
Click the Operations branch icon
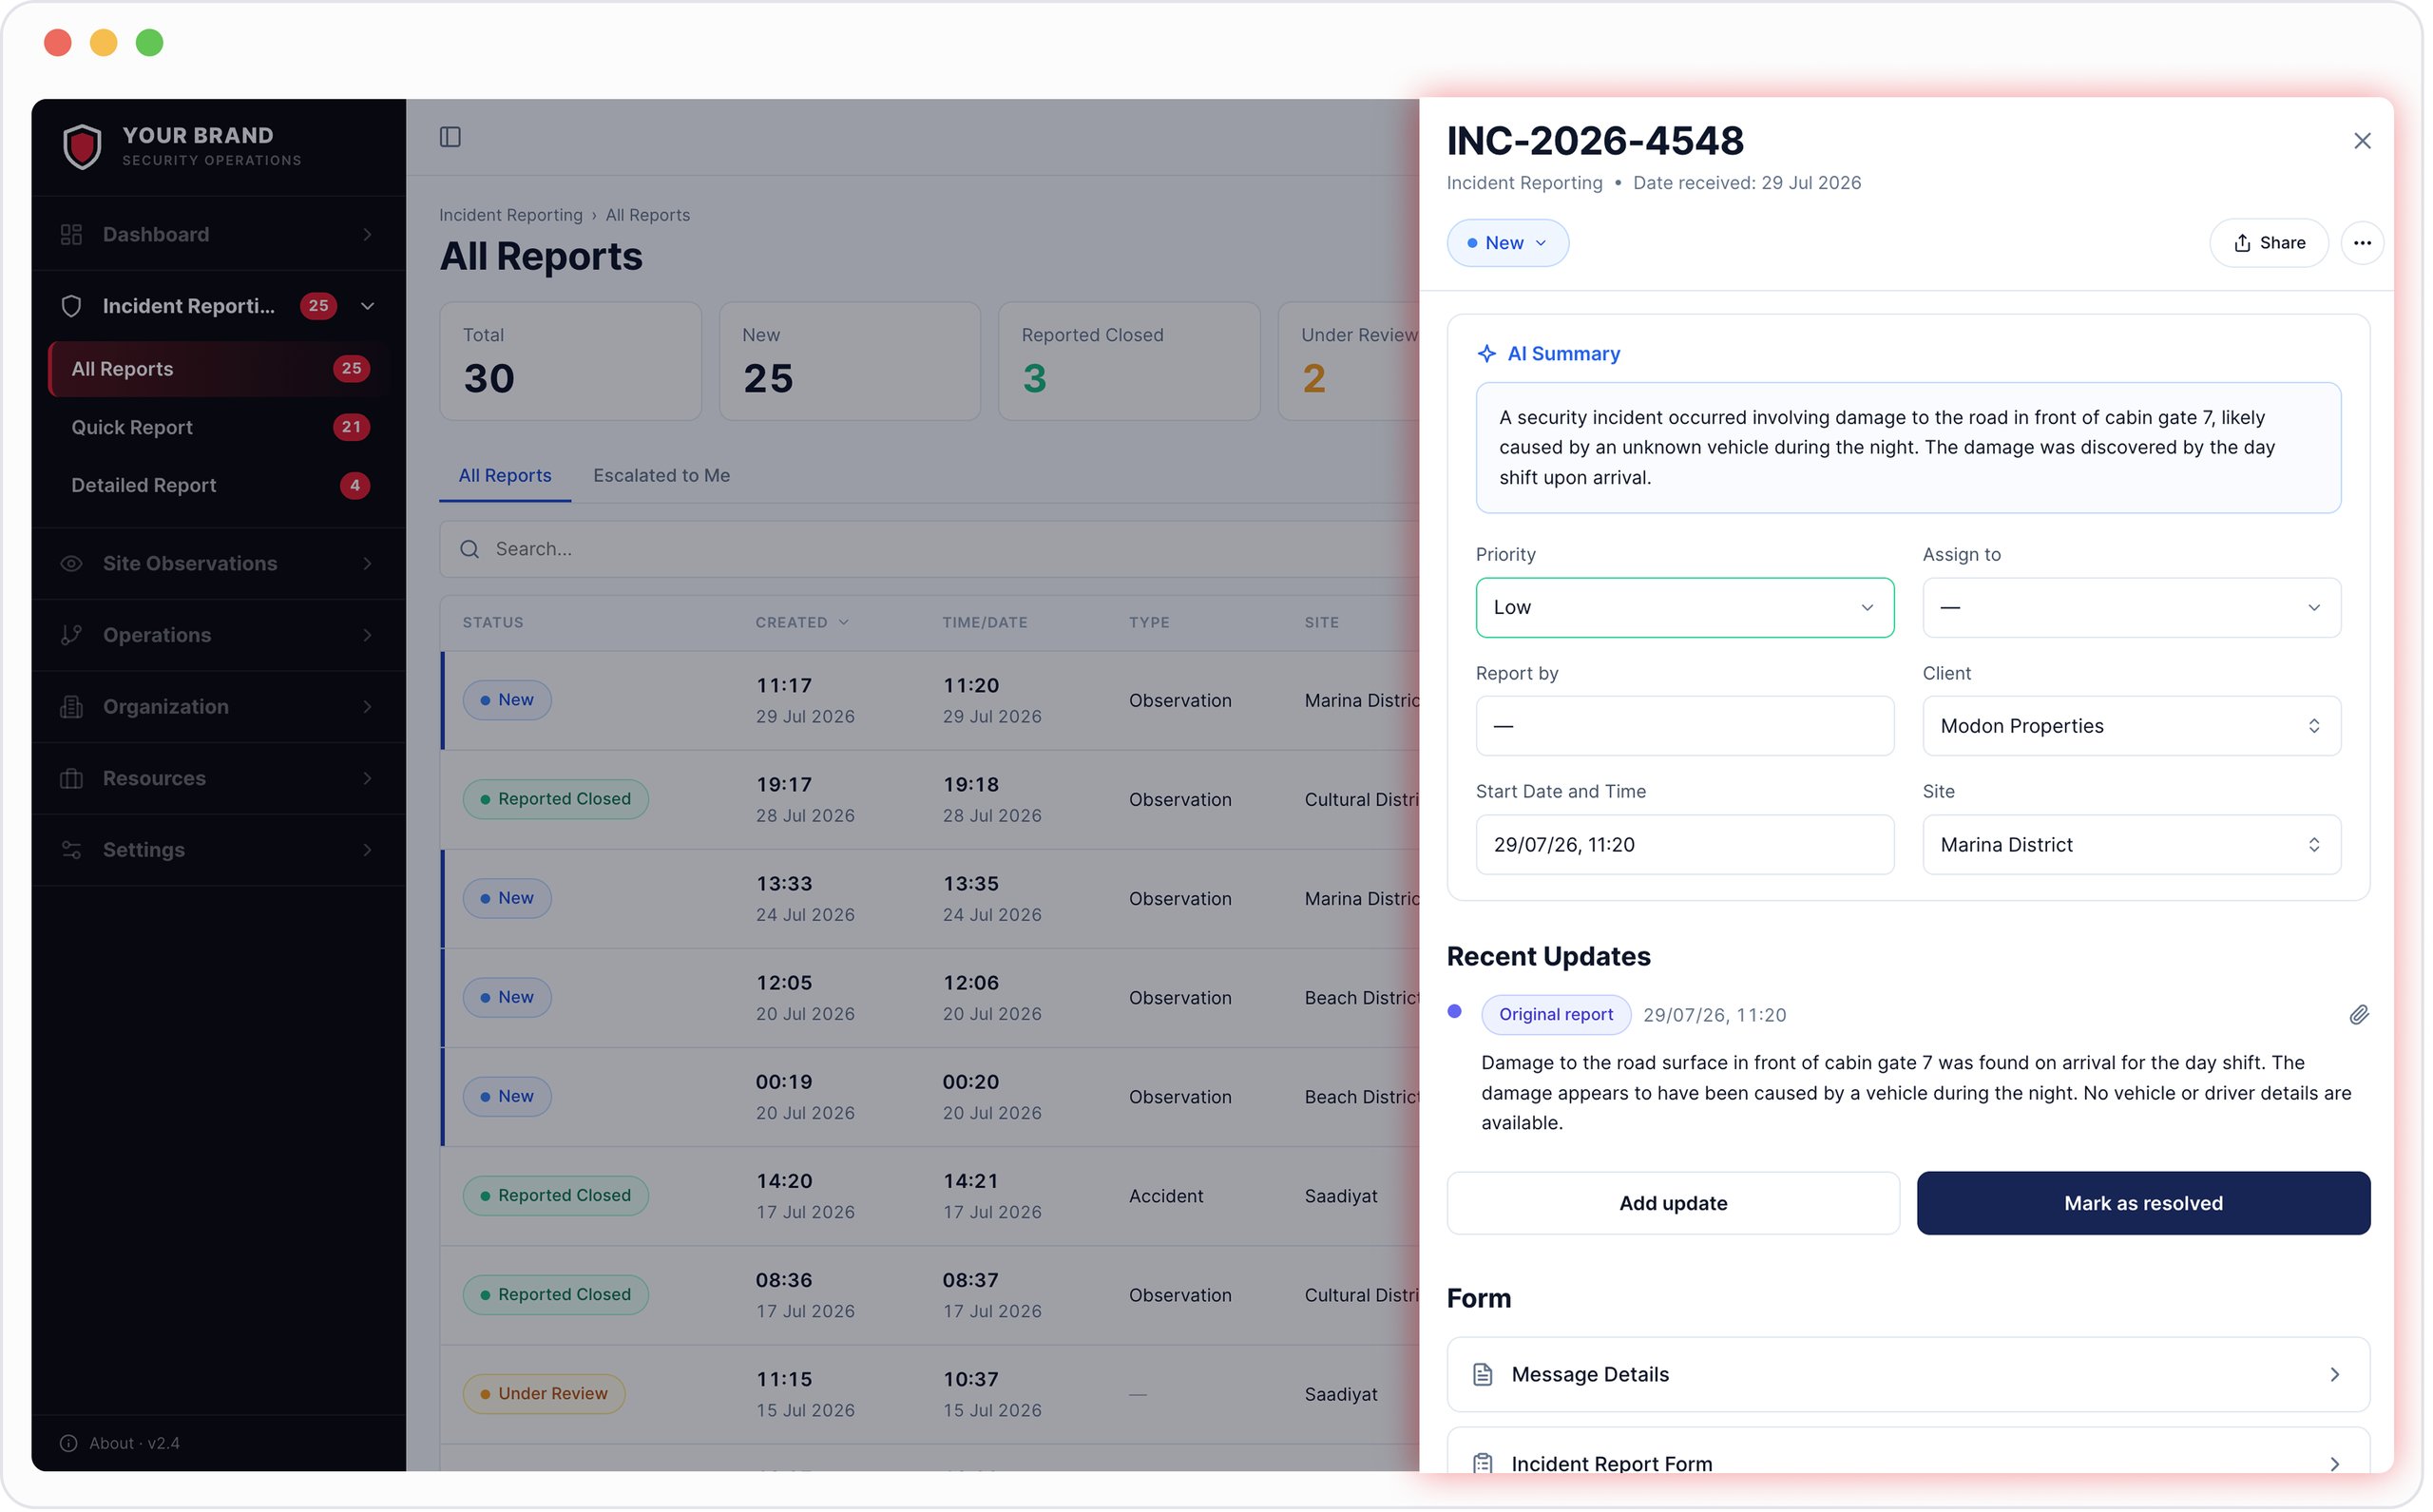71,635
